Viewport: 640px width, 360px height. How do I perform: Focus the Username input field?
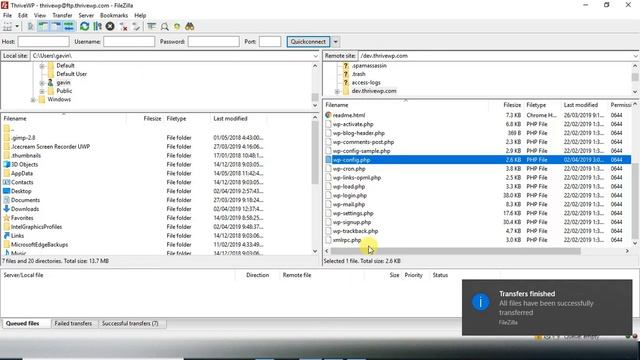129,42
